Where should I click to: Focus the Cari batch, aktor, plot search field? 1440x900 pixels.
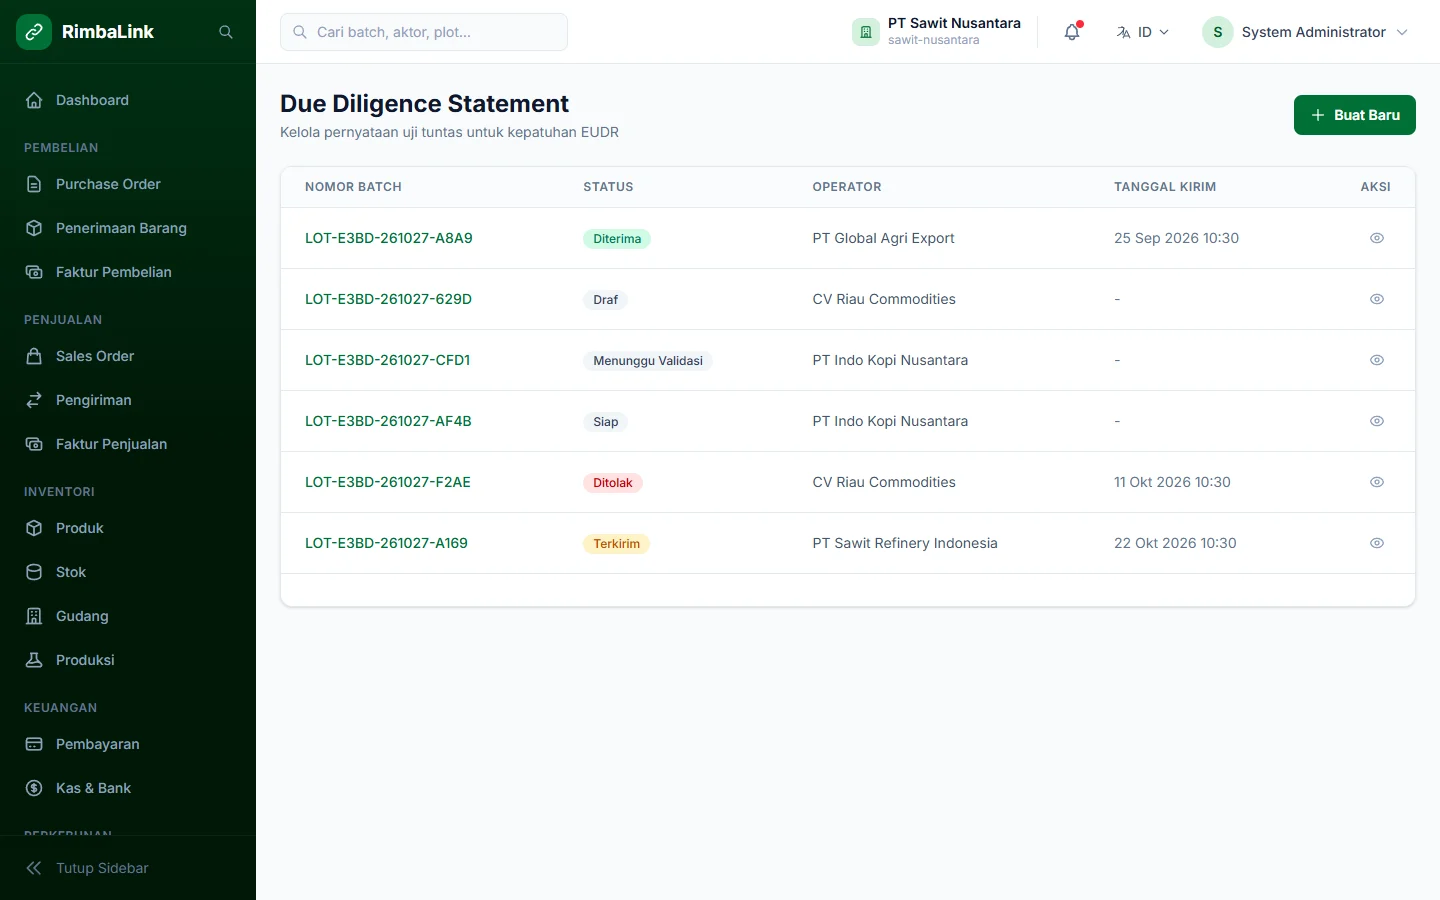424,32
